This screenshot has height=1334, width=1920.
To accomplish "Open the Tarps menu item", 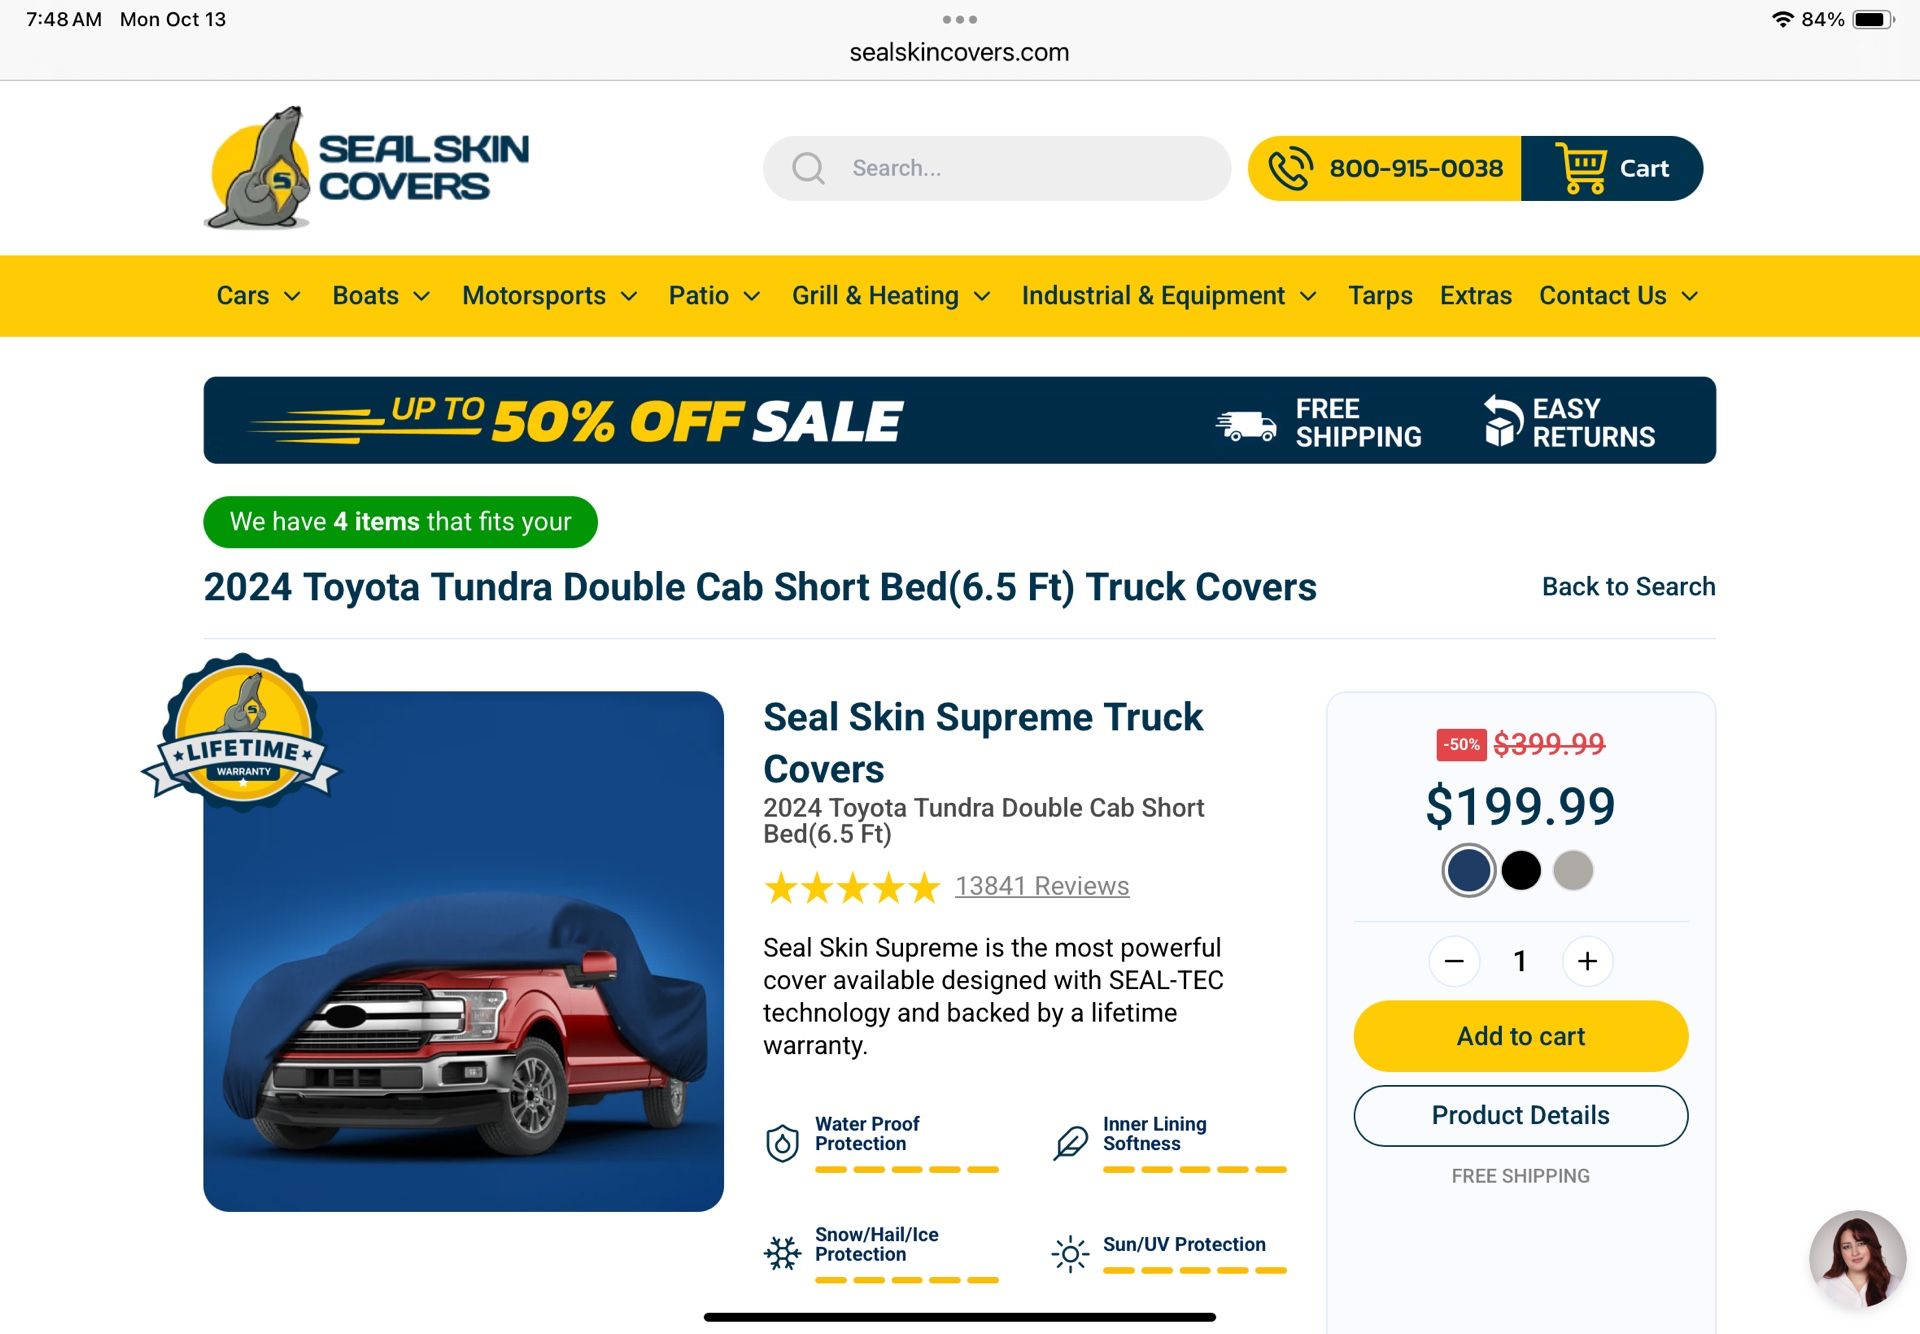I will pyautogui.click(x=1380, y=296).
